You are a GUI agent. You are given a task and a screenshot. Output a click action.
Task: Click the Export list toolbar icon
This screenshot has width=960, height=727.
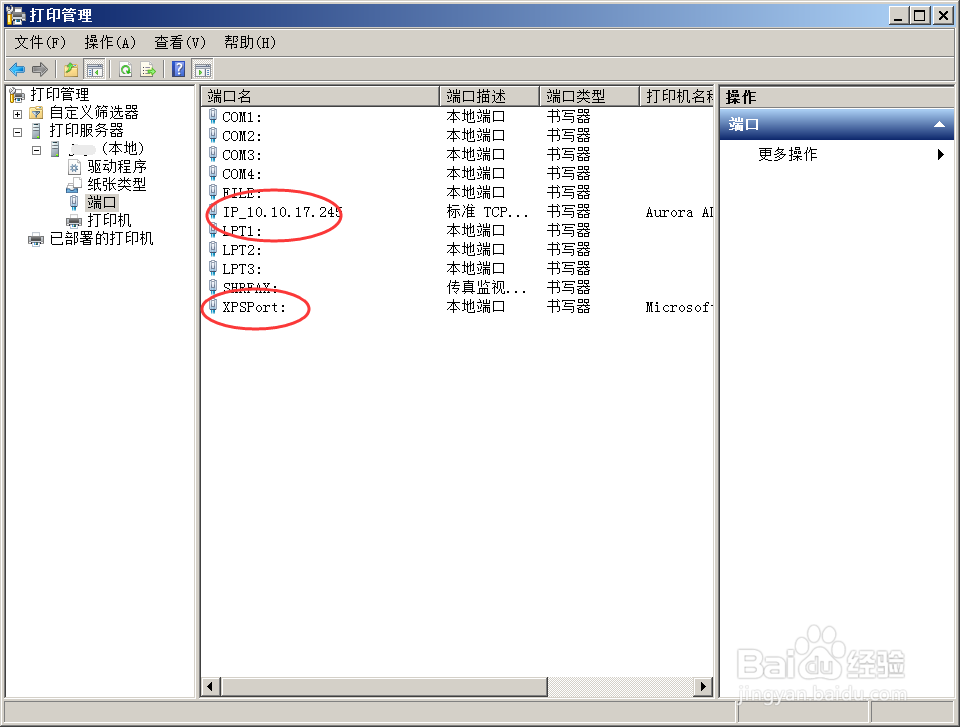pyautogui.click(x=148, y=69)
